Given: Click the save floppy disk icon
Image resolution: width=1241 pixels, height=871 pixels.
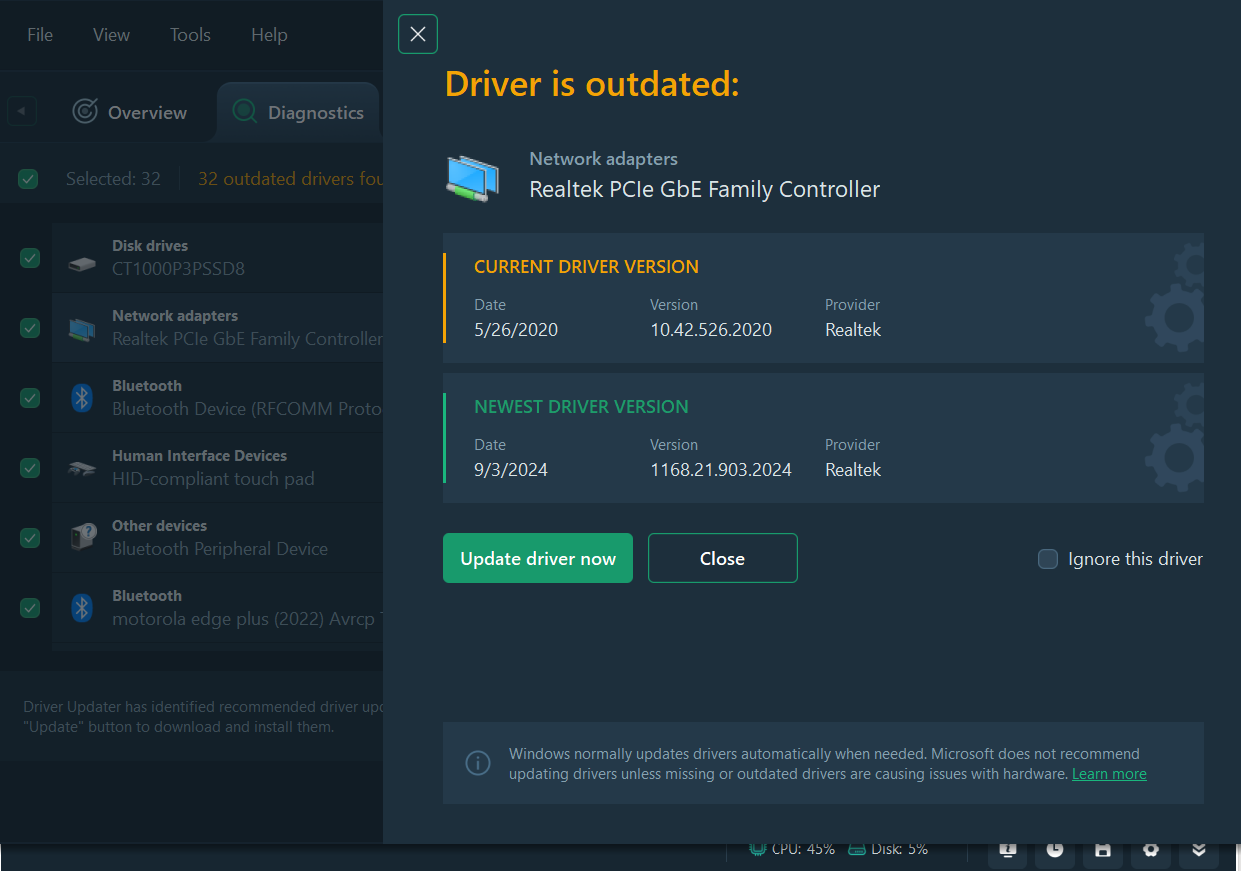Looking at the screenshot, I should 1103,849.
